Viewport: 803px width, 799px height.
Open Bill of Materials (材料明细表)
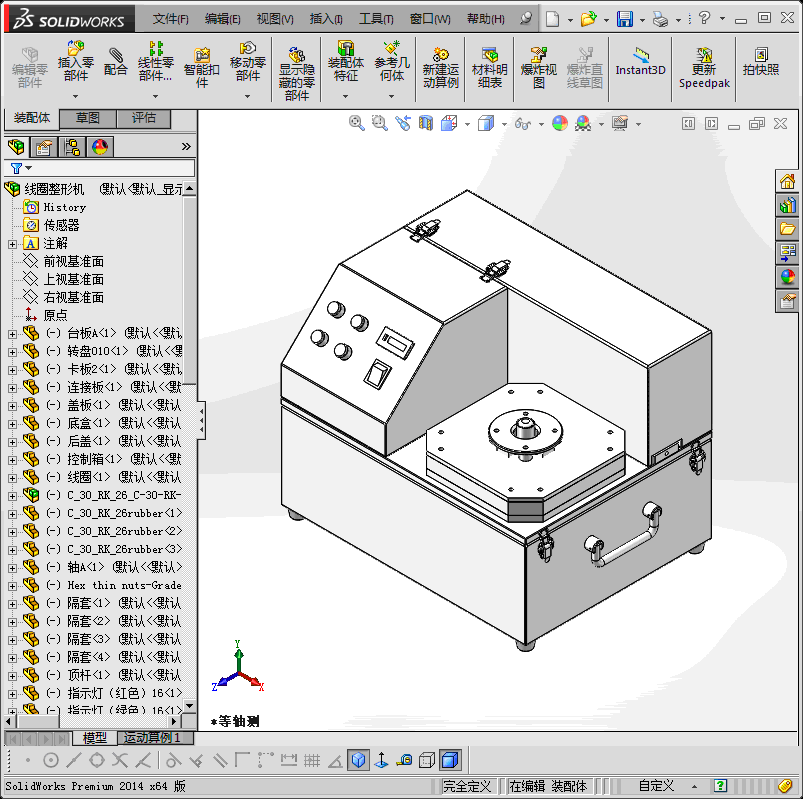click(490, 68)
